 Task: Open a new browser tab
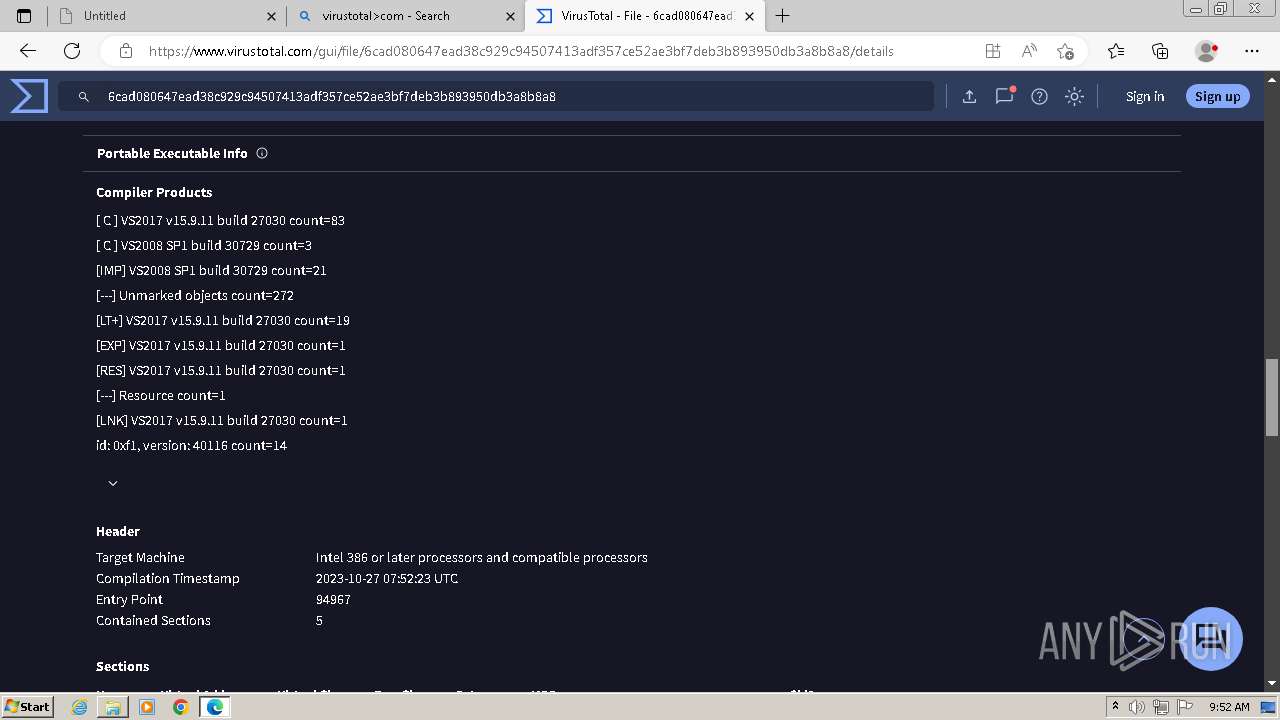point(782,16)
